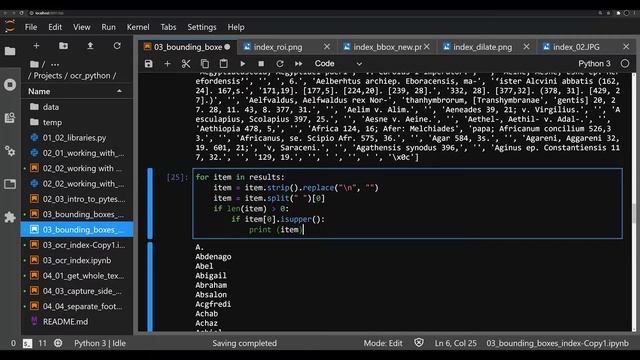The width and height of the screenshot is (640, 360).
Task: Restart the kernel
Action: (280, 64)
